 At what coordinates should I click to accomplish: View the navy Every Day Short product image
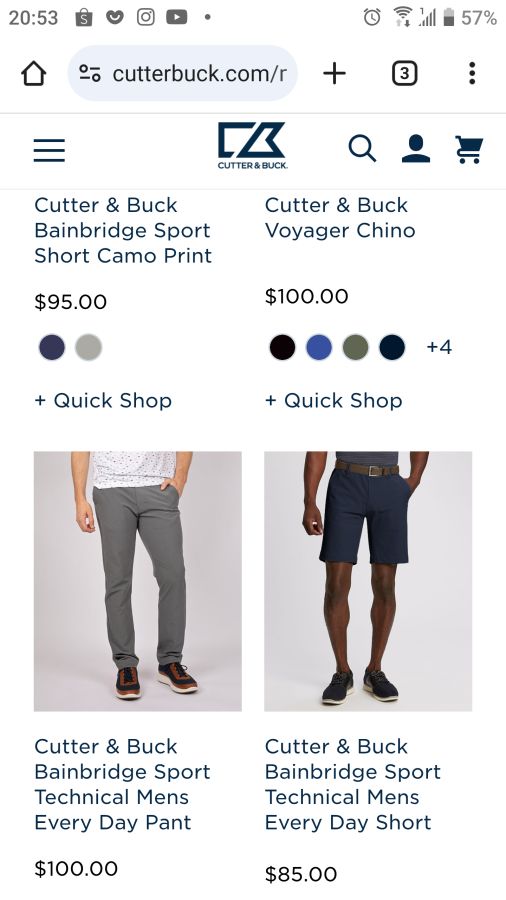click(x=368, y=581)
